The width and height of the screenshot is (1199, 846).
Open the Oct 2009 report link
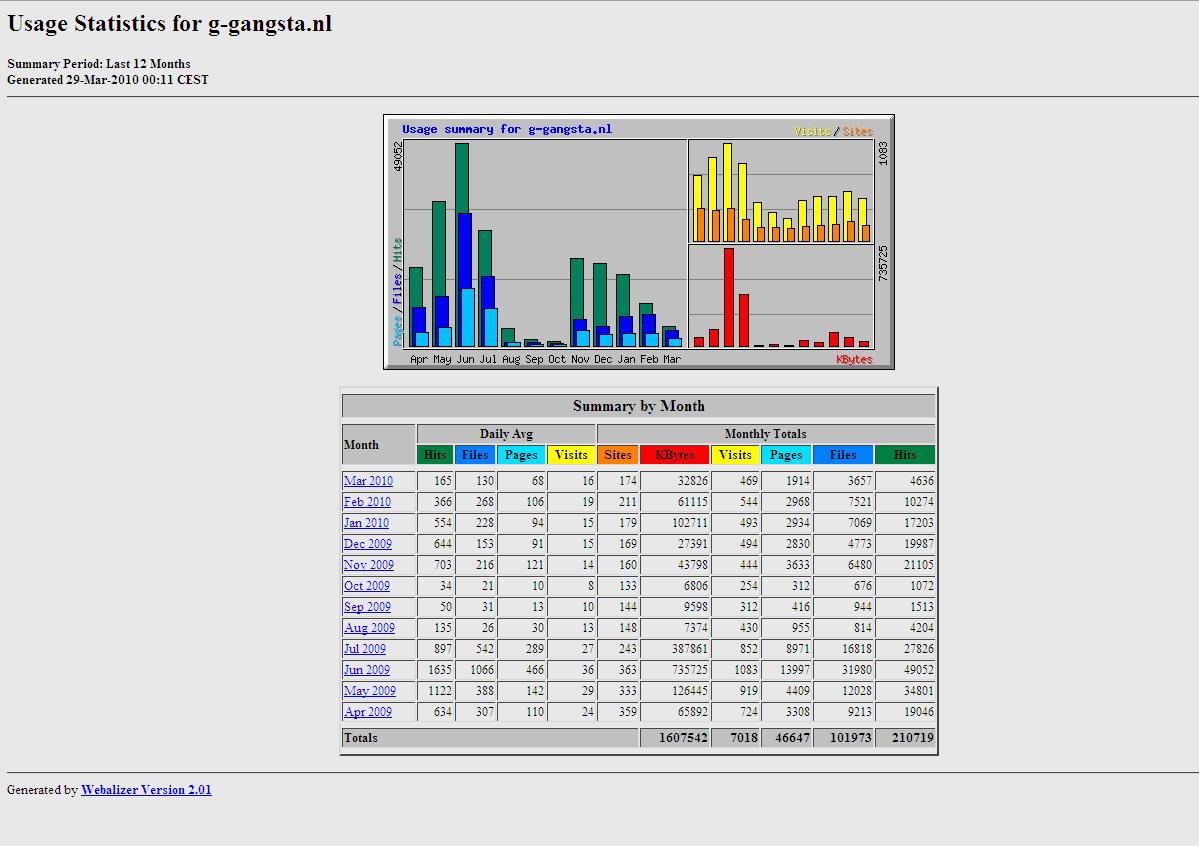tap(366, 586)
